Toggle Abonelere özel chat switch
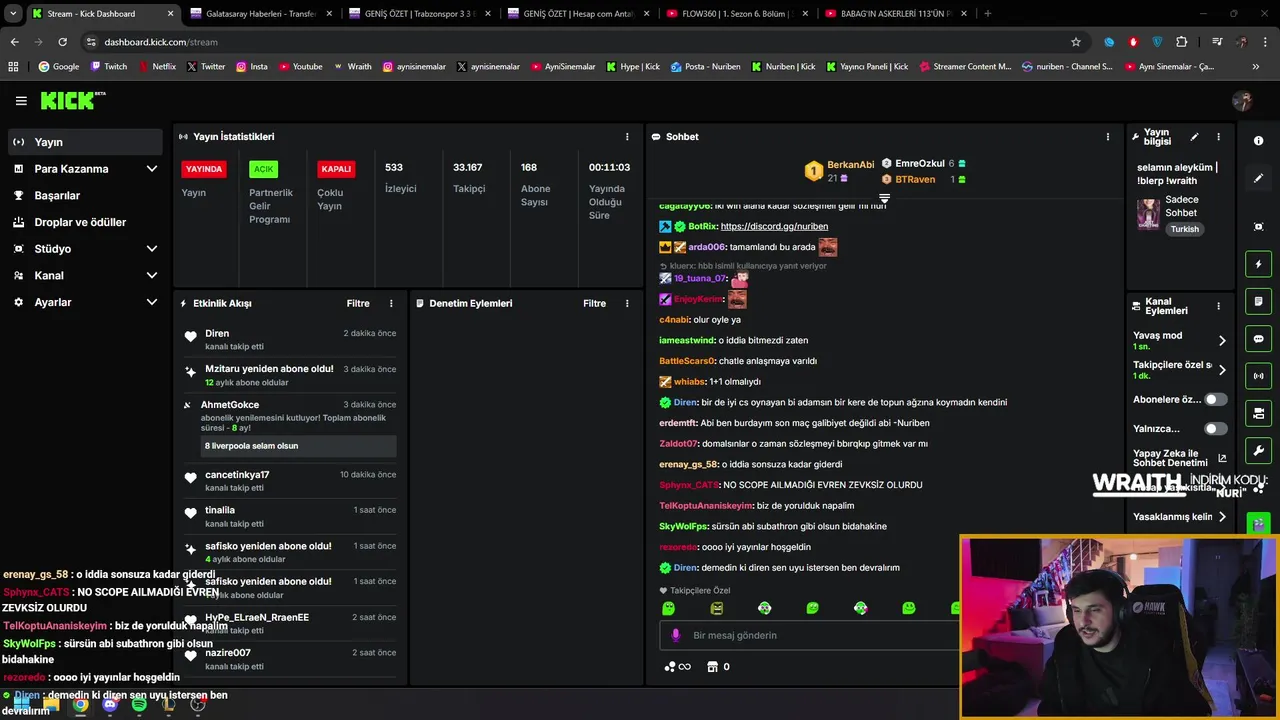Viewport: 1280px width, 720px height. [1215, 399]
